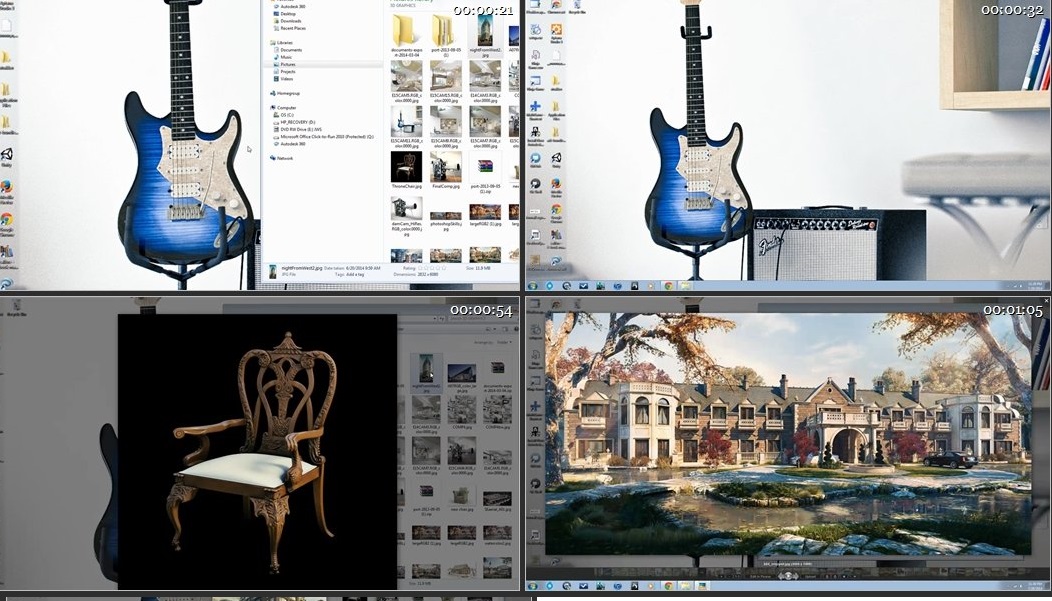Select the E15CAM11 guitar render thumbnail, 00:00:21 frame

(x=407, y=121)
